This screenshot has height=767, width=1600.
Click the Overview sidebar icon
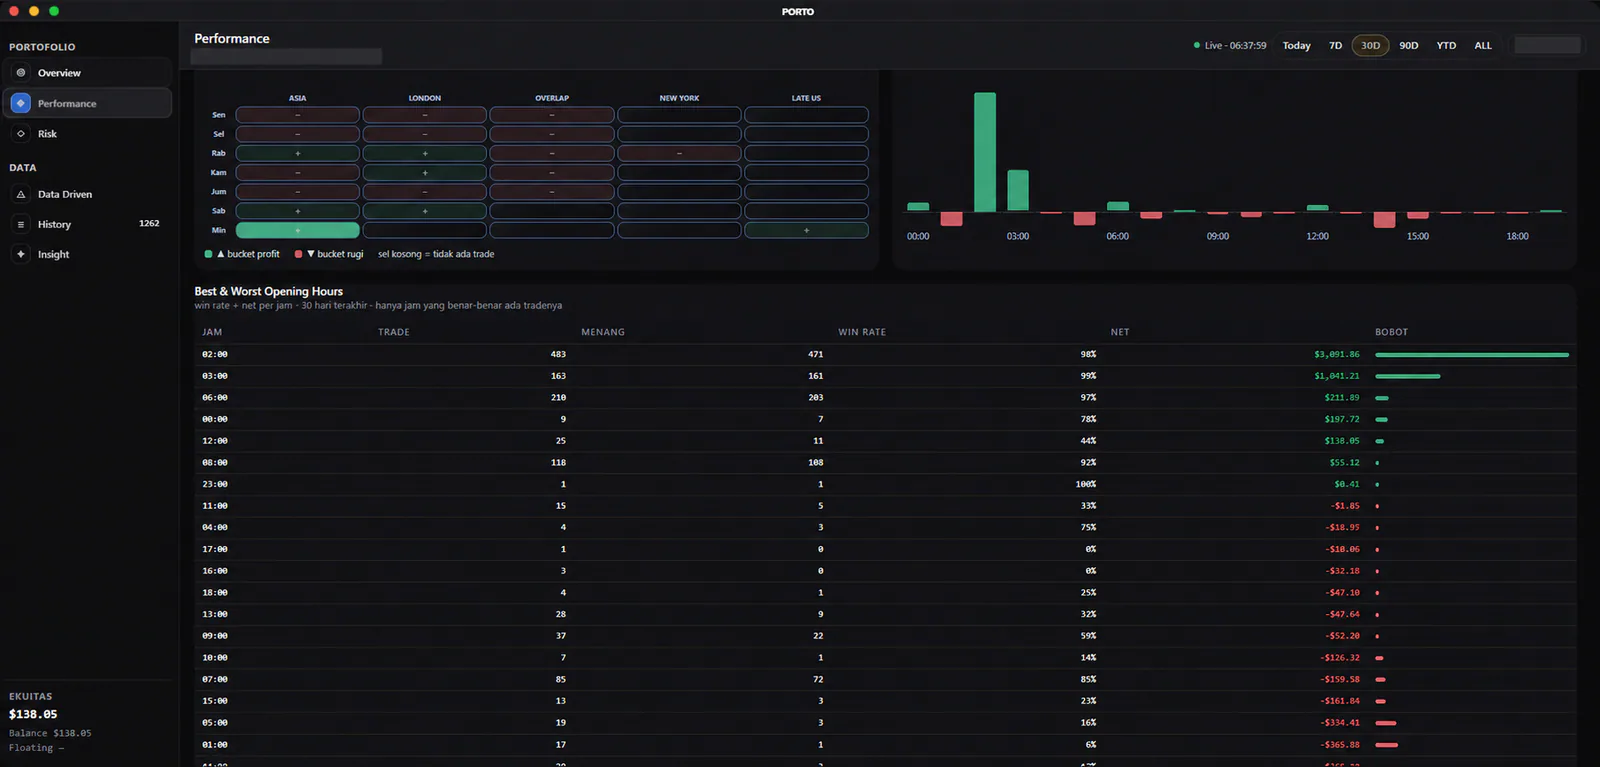point(21,73)
